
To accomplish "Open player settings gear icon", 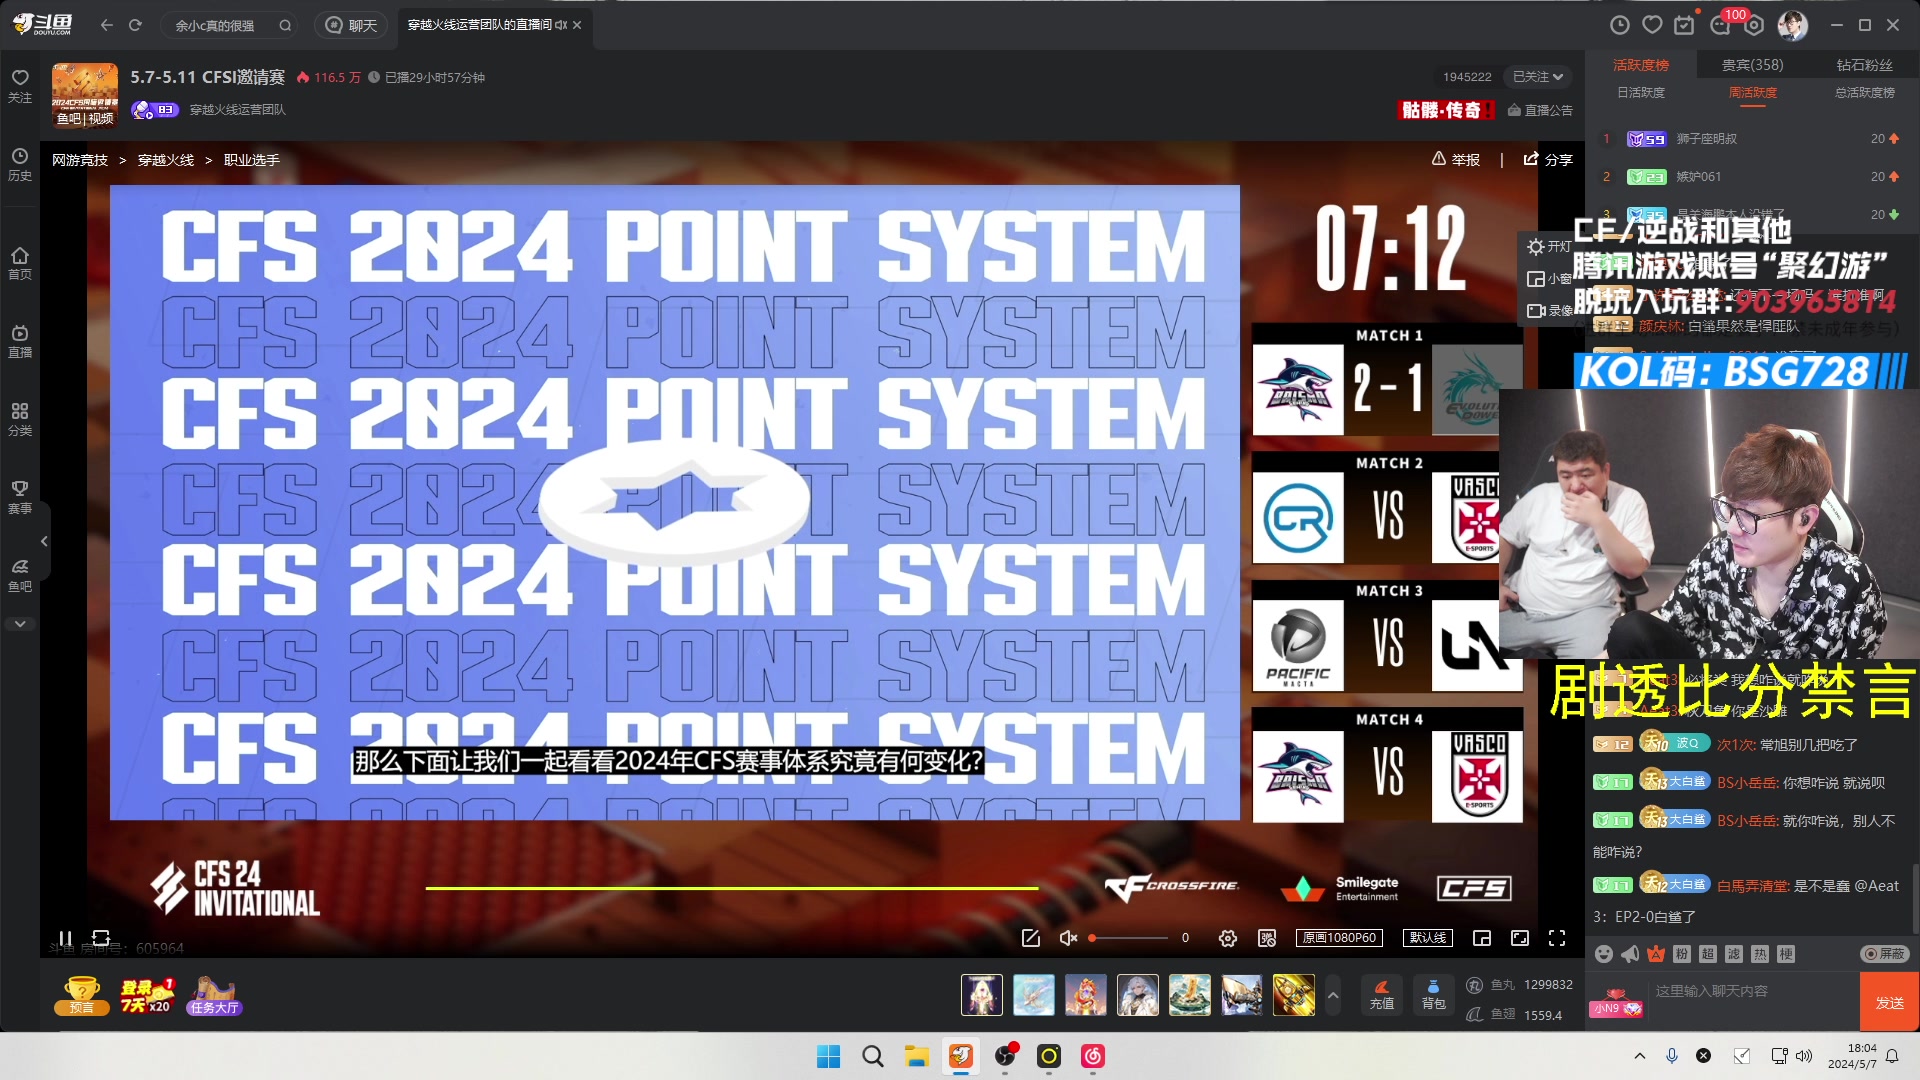I will [1228, 938].
